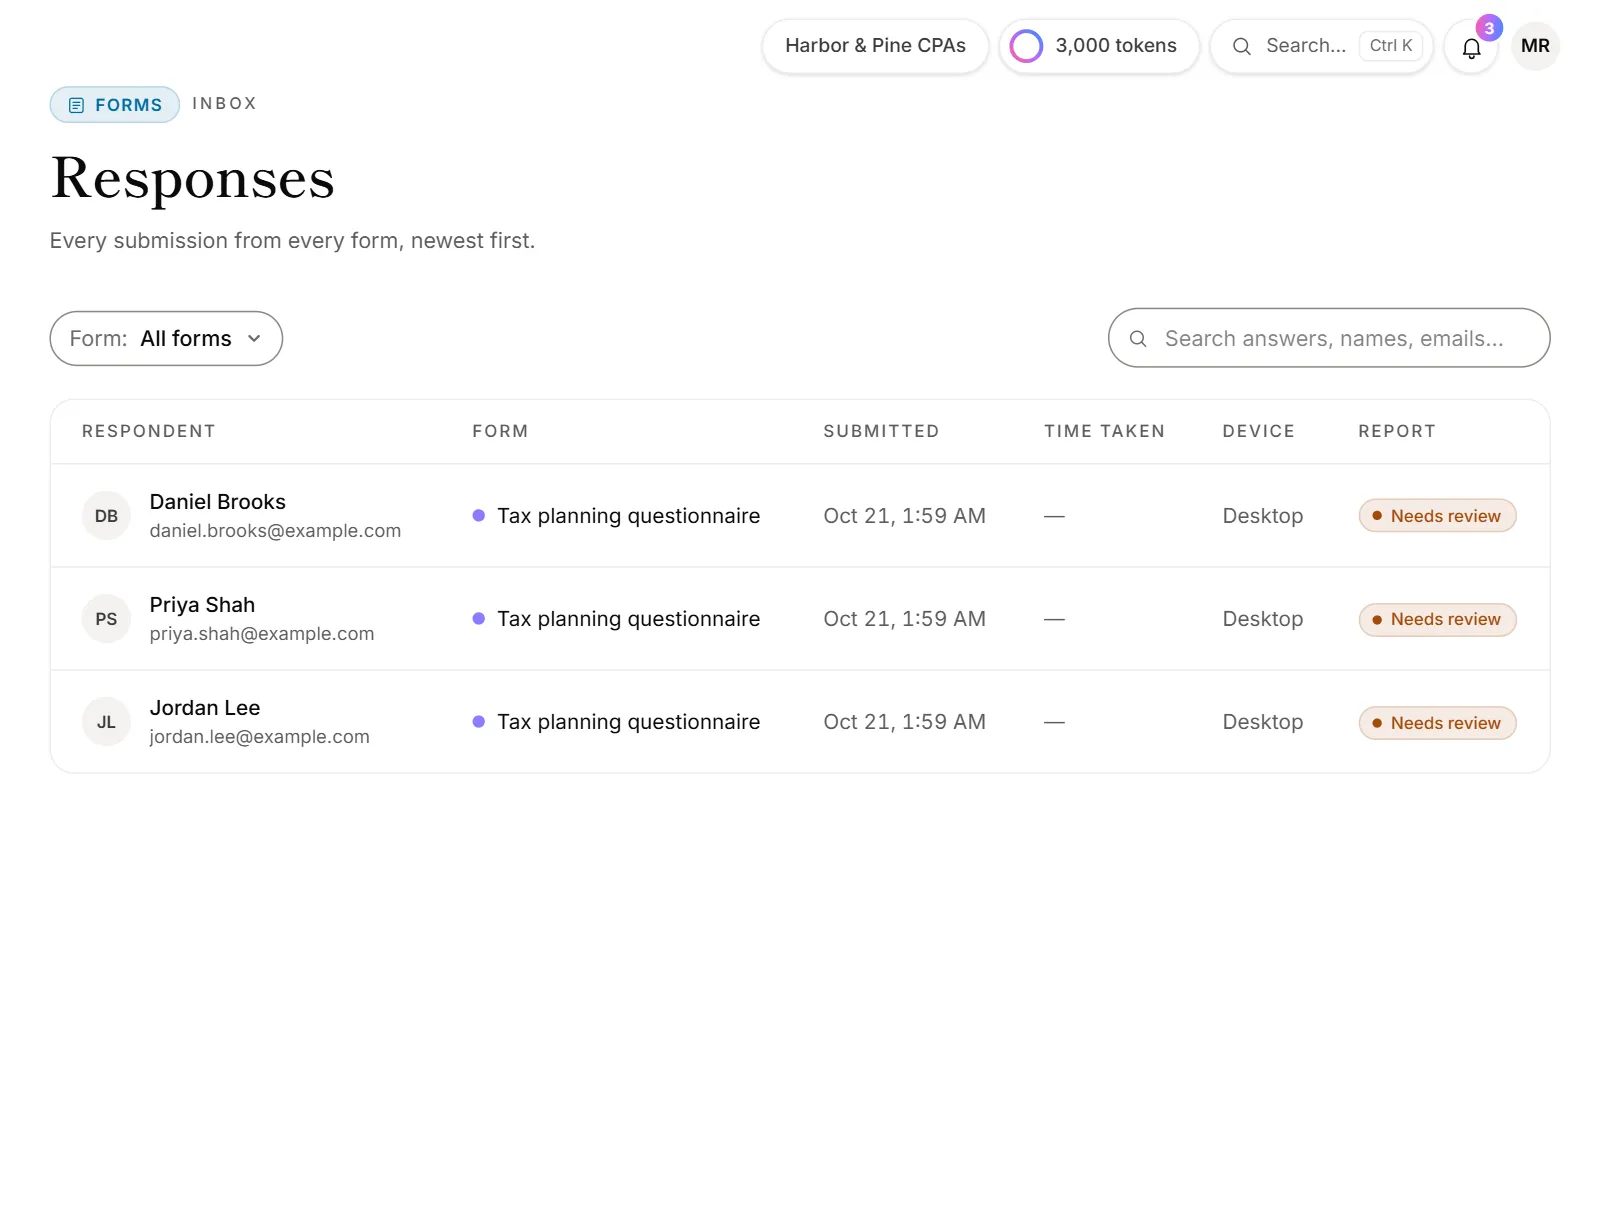Screen dimensions: 1600x1231
Task: Click the Form column header
Action: 500,431
